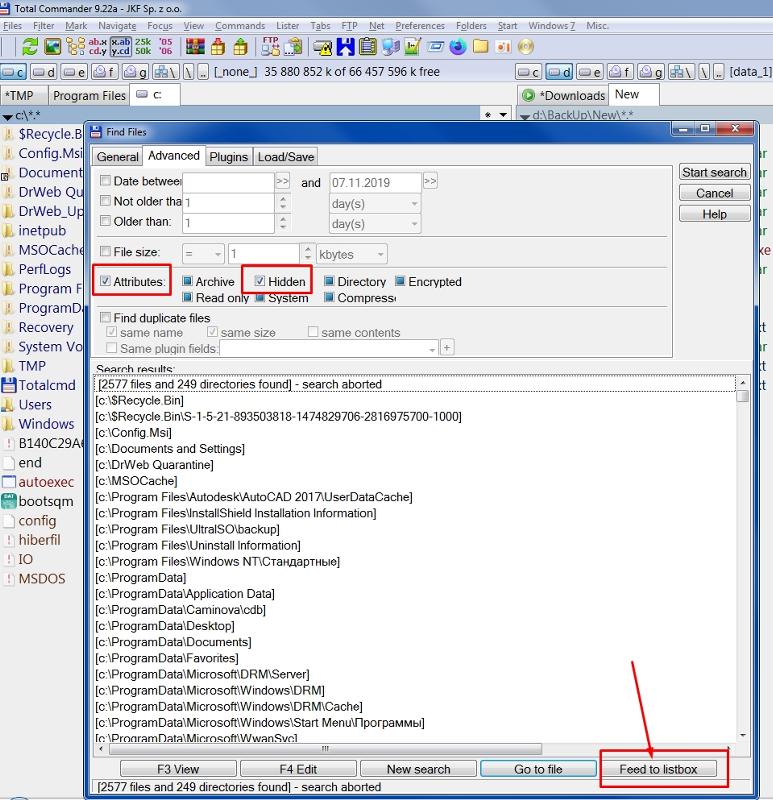Toggle the Encrypted attribute checkbox
773x800 pixels.
[x=401, y=281]
